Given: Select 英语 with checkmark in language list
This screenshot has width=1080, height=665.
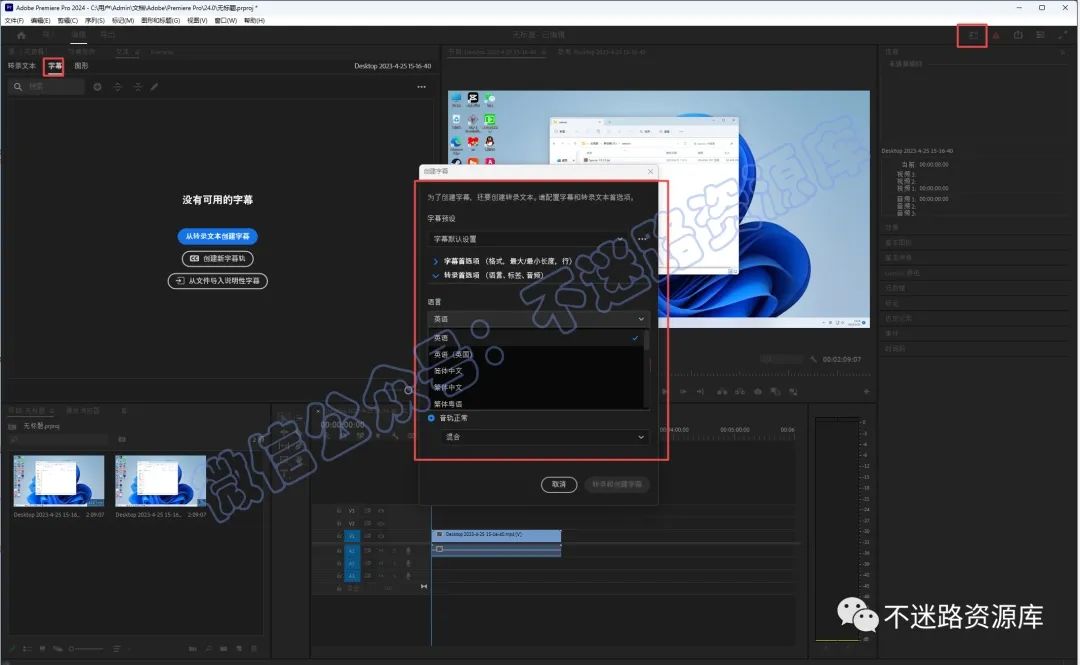Looking at the screenshot, I should click(x=535, y=338).
